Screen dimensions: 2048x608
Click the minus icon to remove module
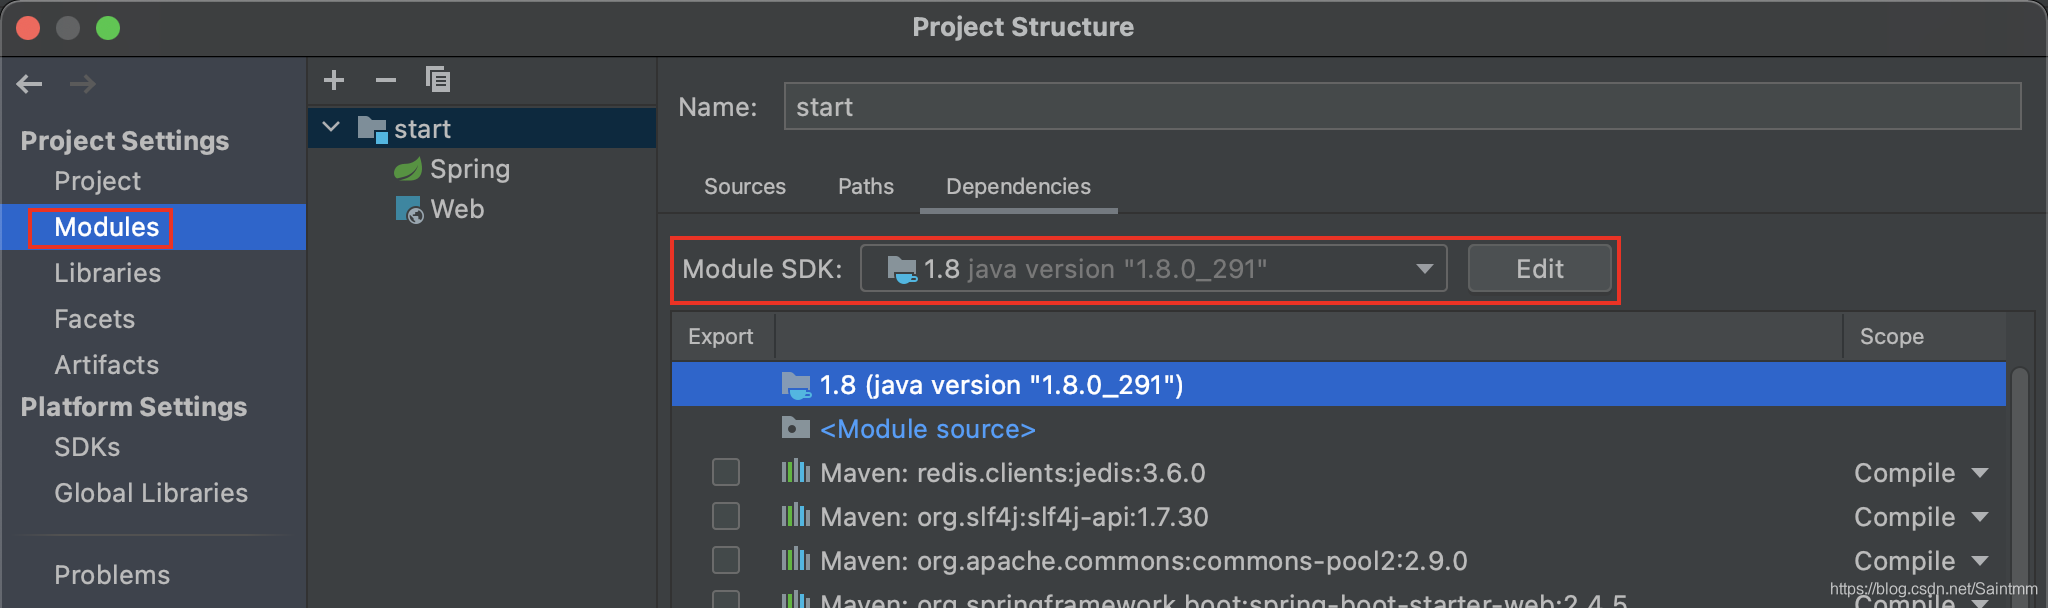click(386, 80)
